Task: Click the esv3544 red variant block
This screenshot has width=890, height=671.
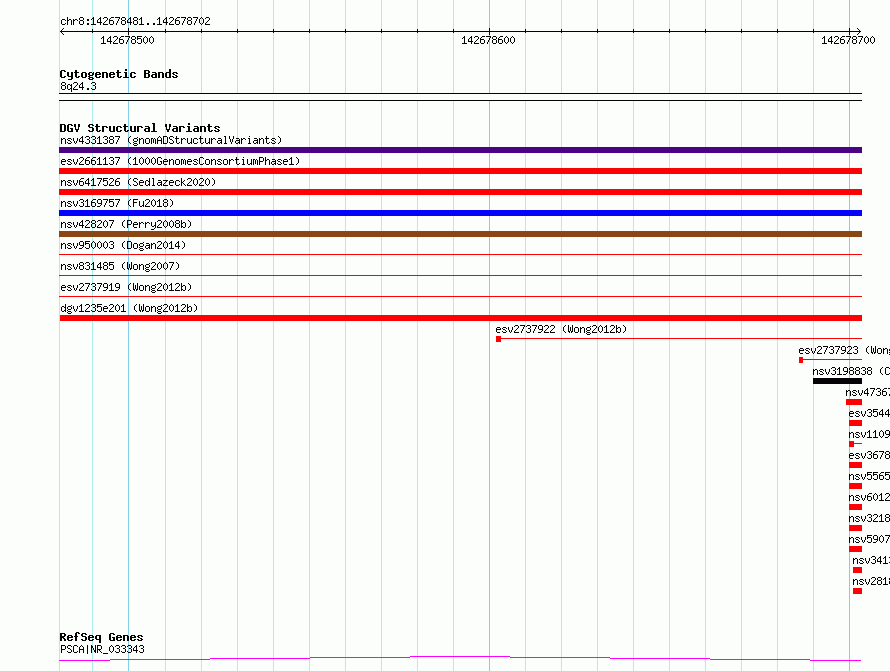Action: 855,423
